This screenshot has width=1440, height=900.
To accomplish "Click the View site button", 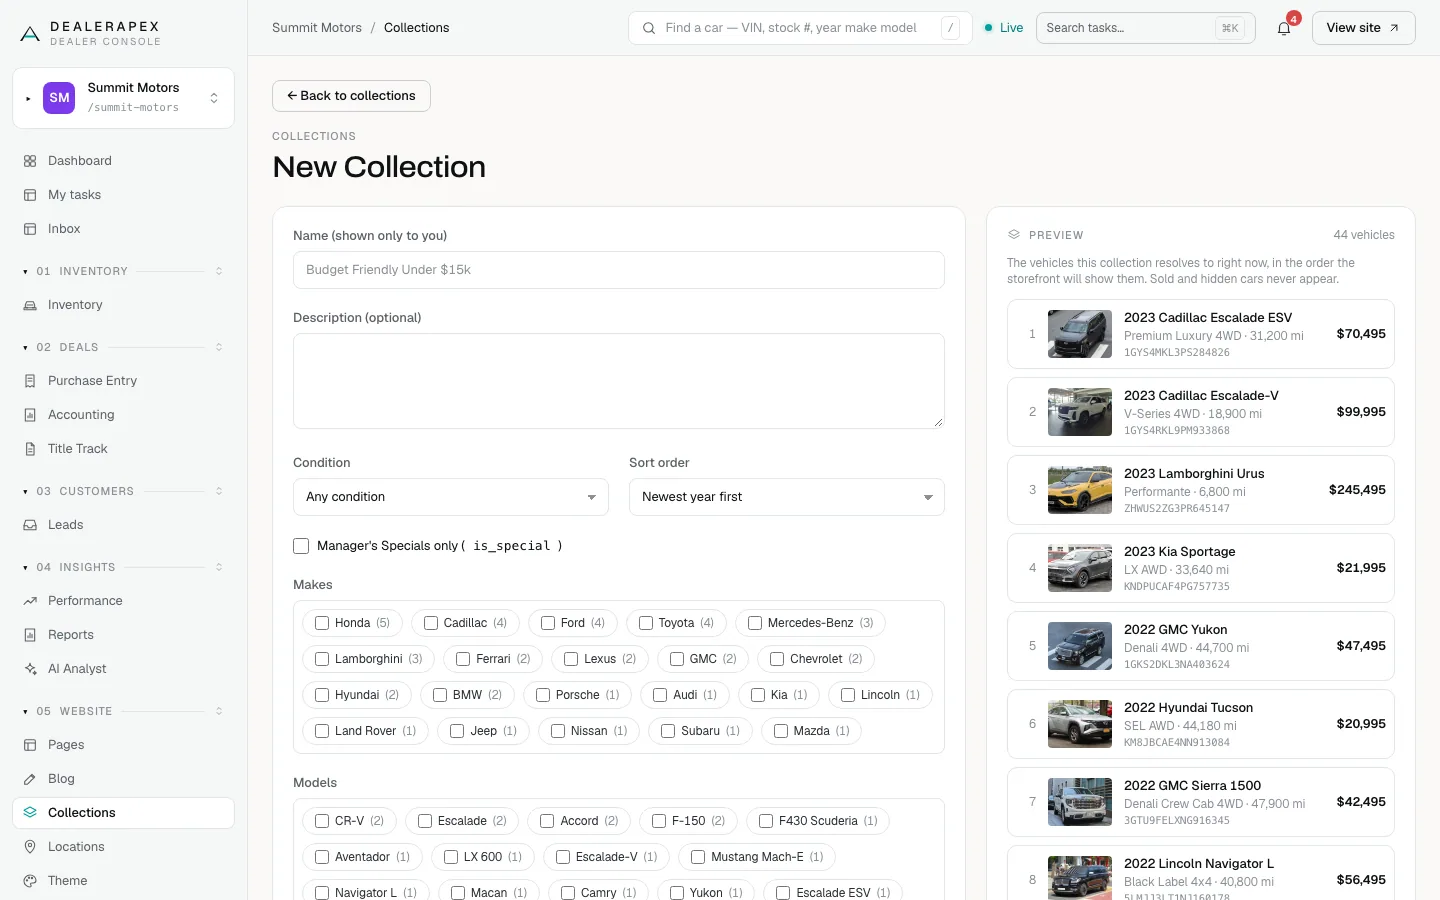I will click(1363, 28).
